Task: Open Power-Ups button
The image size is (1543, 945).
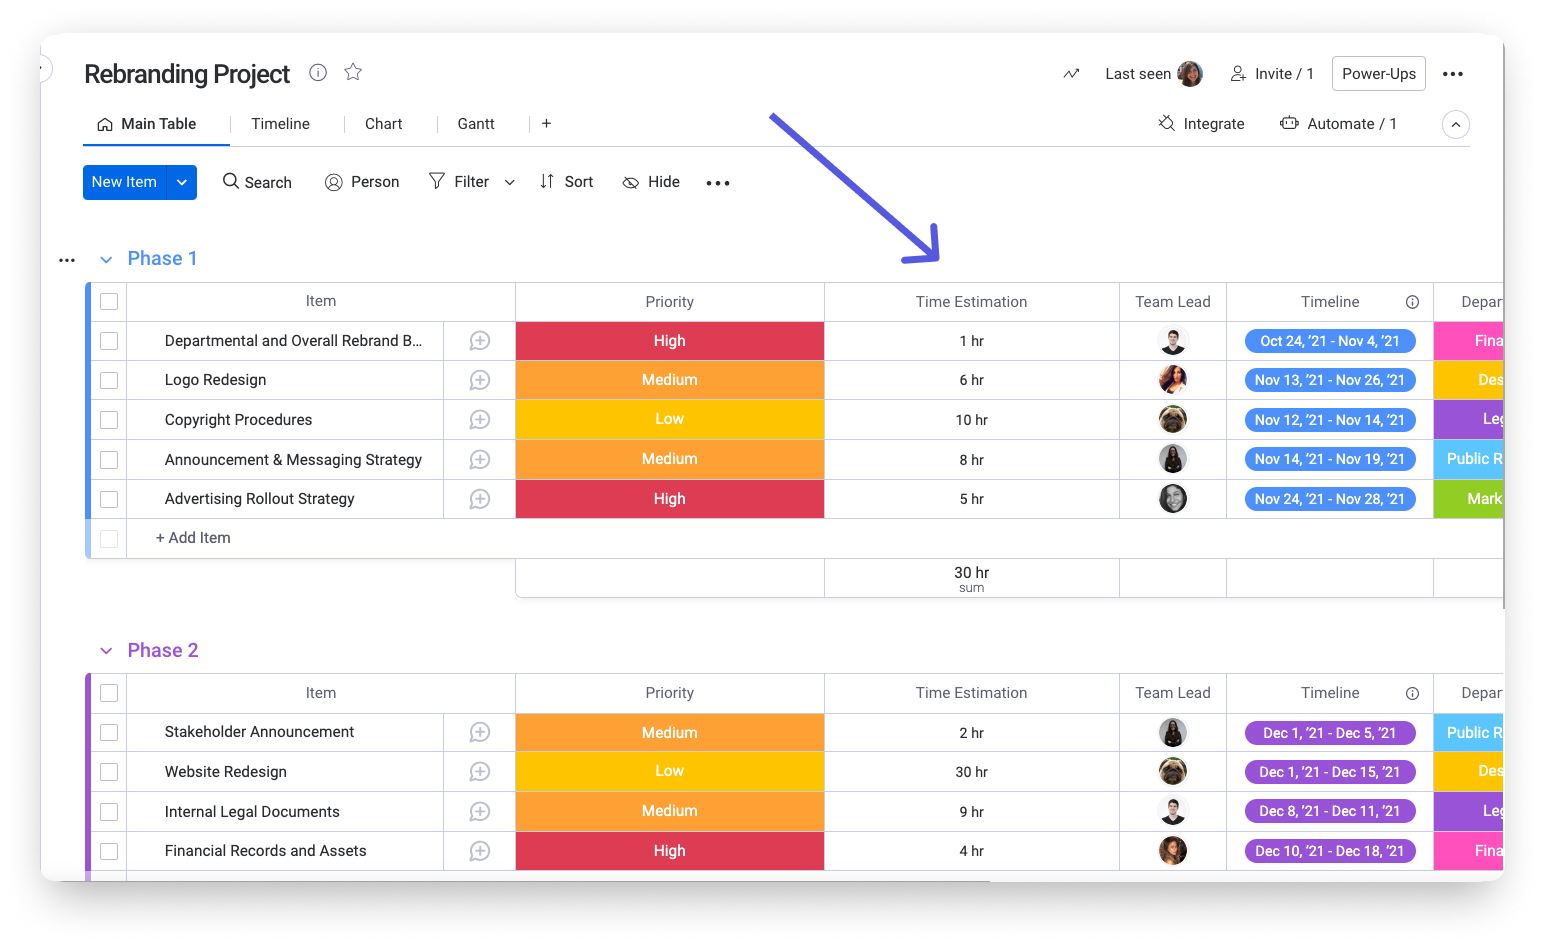Action: point(1379,74)
